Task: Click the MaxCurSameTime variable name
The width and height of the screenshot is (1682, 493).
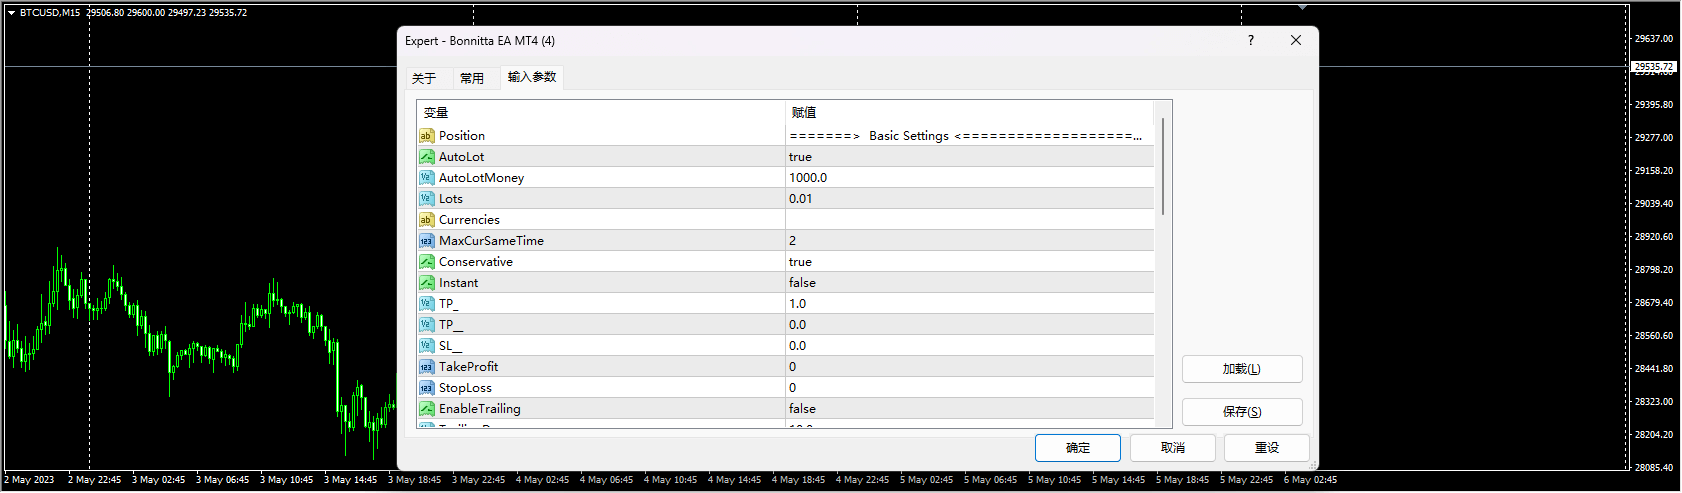Action: pos(491,241)
